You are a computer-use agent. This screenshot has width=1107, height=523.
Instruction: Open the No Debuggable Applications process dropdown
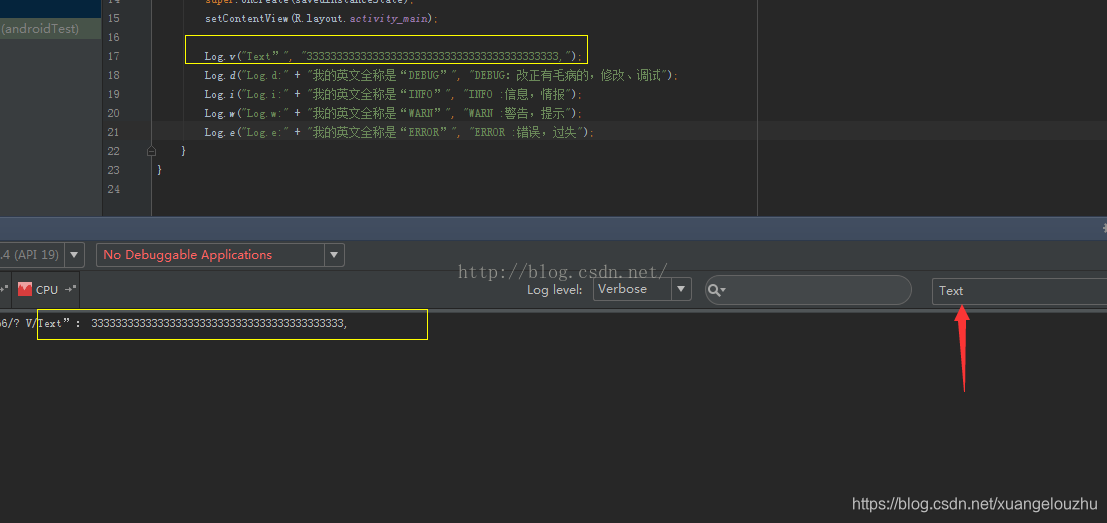click(220, 255)
